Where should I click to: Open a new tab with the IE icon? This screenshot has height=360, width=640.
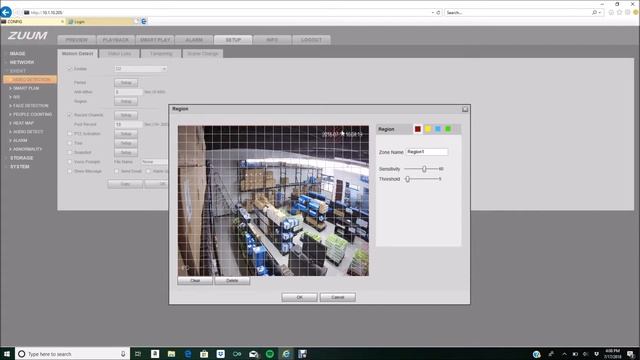pos(144,21)
